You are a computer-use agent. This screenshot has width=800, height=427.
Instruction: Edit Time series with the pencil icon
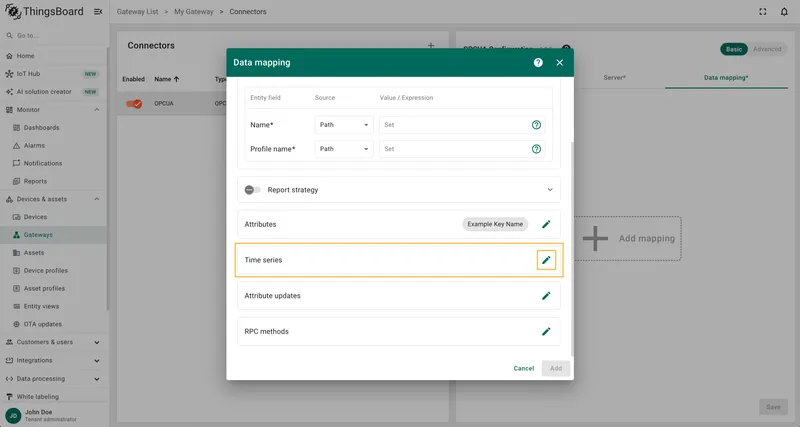546,260
